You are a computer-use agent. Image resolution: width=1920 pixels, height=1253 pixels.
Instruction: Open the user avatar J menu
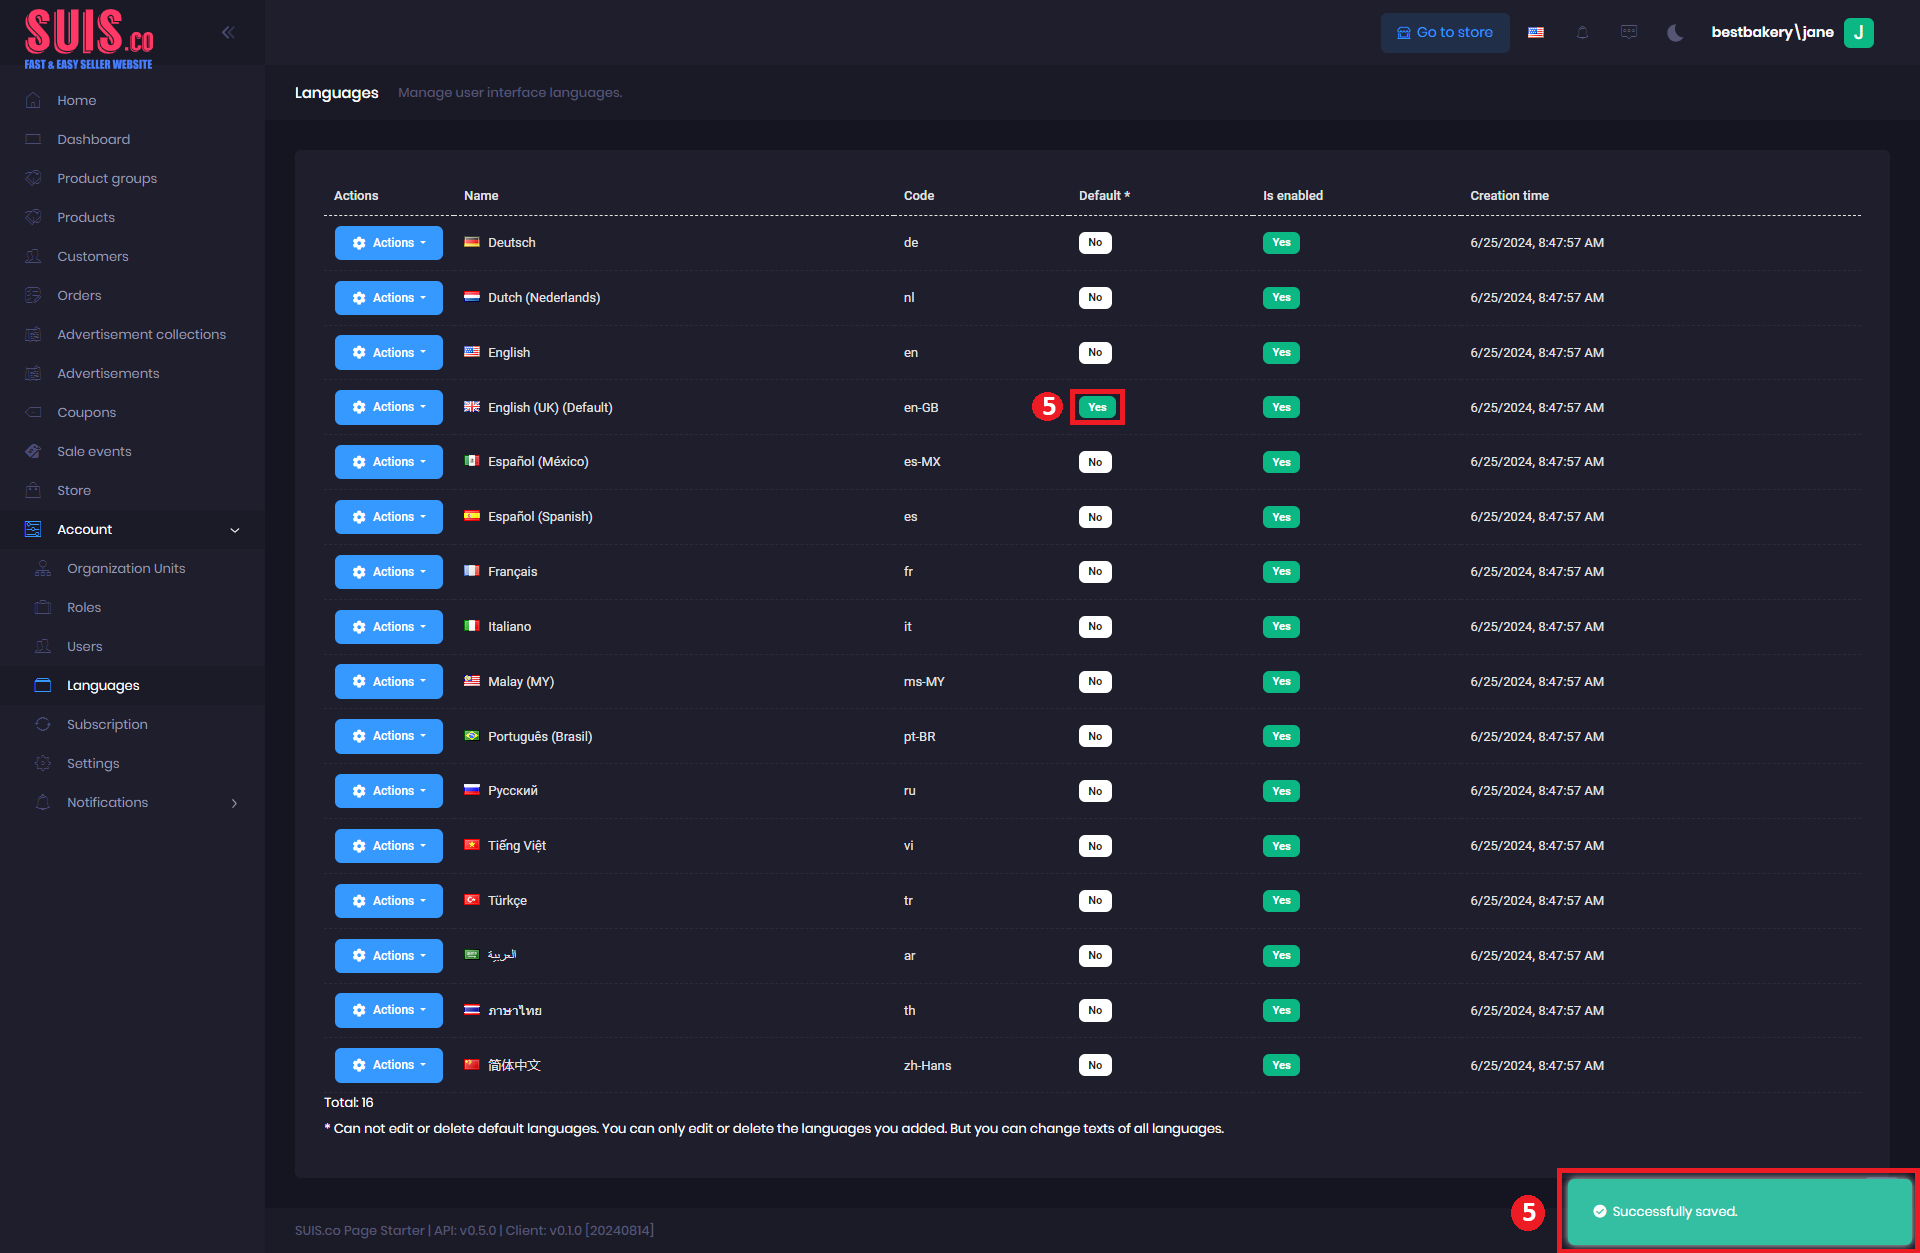coord(1858,33)
